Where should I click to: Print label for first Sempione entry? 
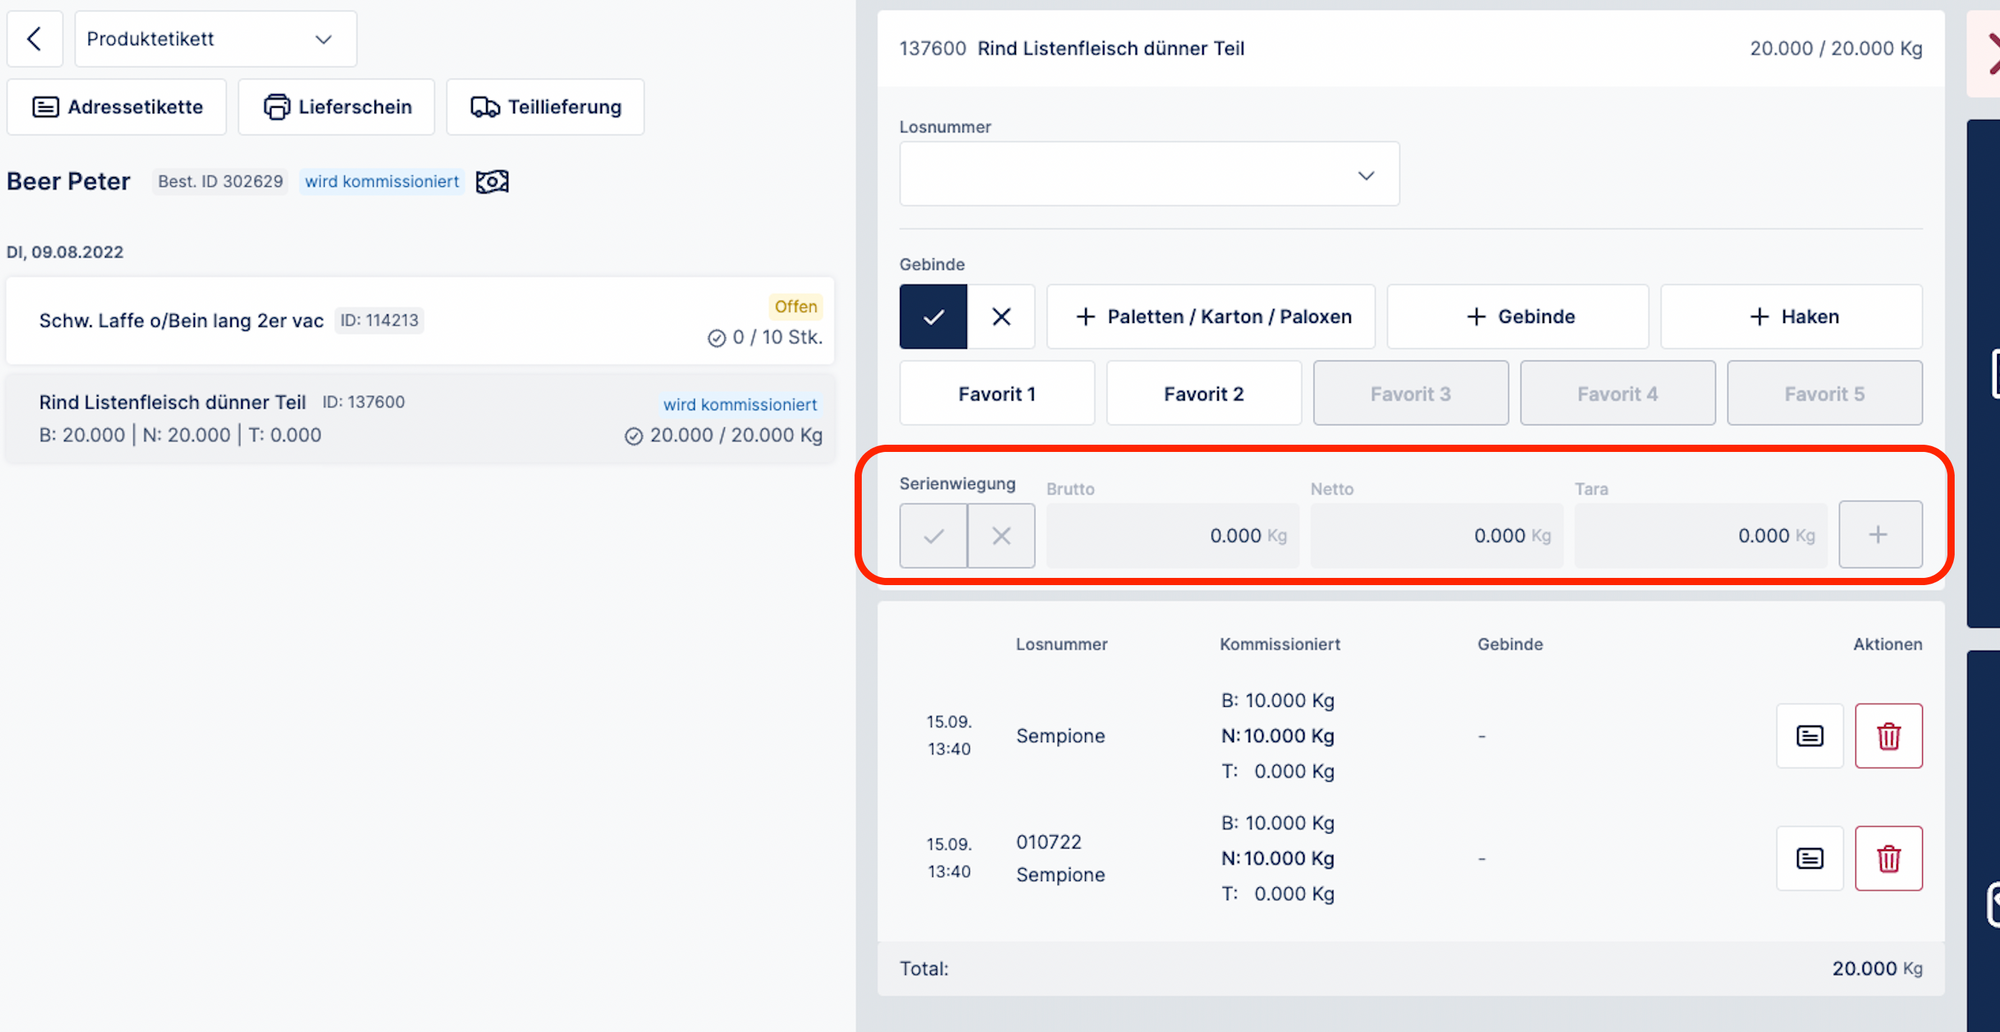pos(1809,736)
